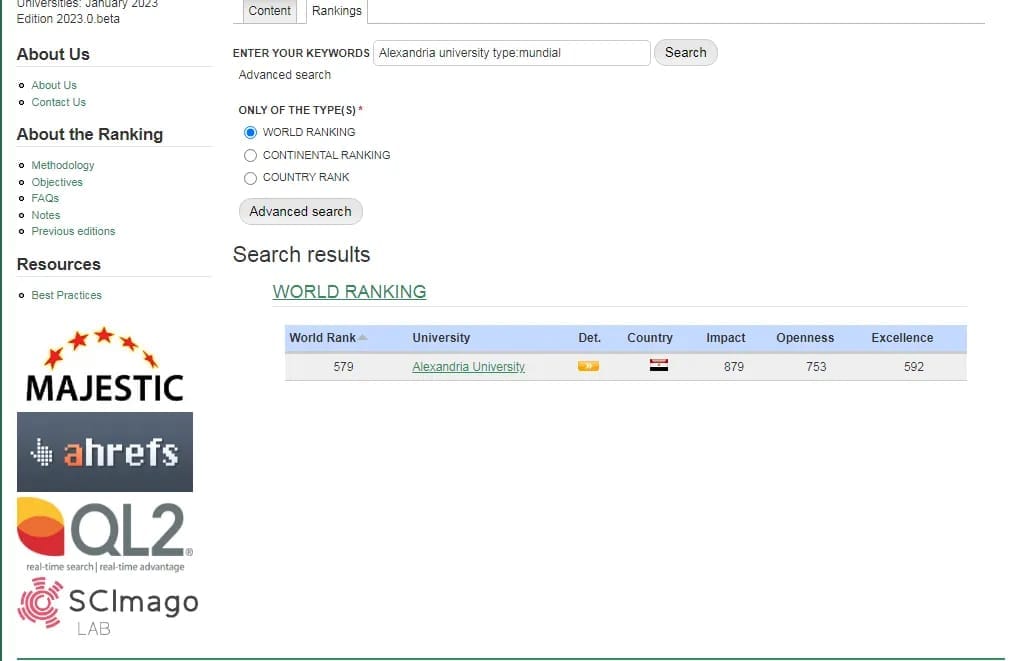Open the Methodology link in sidebar

pyautogui.click(x=63, y=165)
